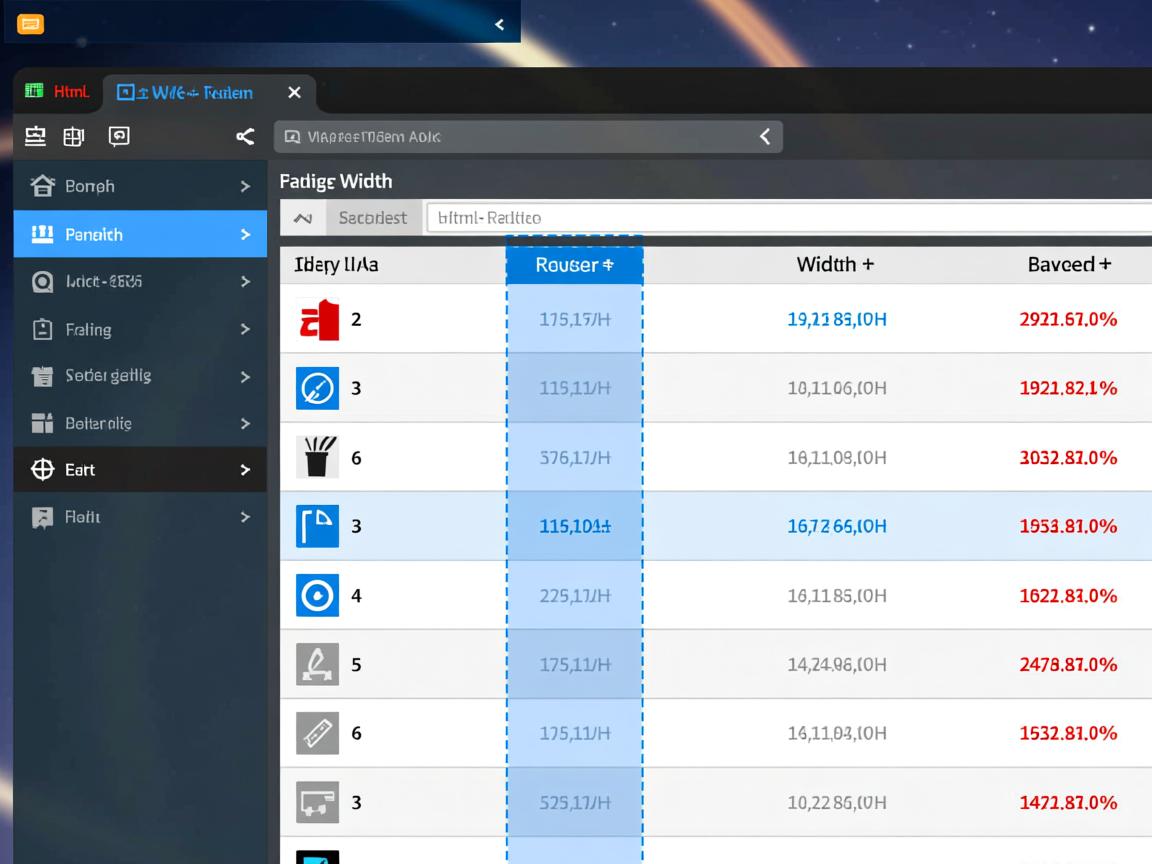Click the black pencil cup icon in row 6

click(x=318, y=458)
